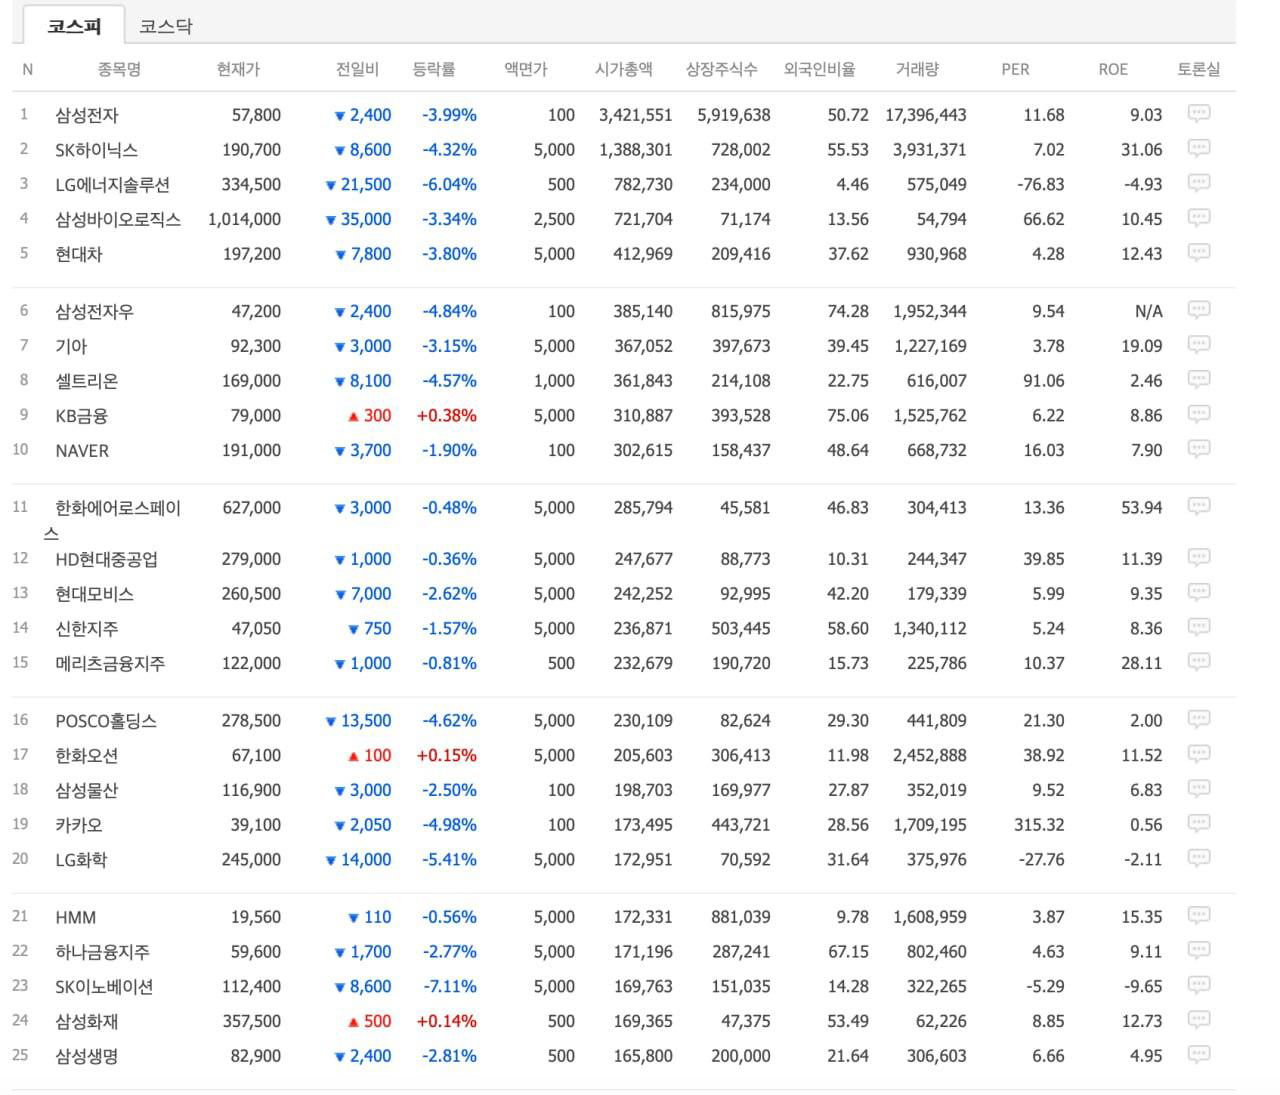Open the SK이노베이션 stock link

104,987
